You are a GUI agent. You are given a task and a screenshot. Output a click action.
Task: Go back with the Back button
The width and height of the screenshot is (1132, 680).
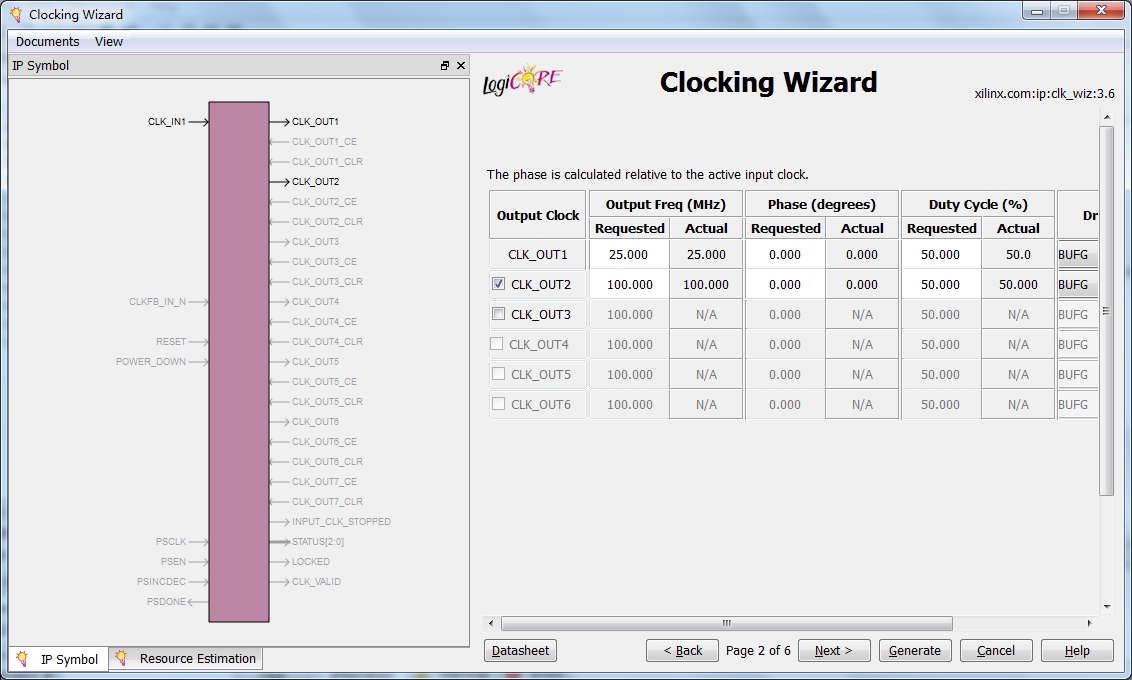click(x=682, y=650)
